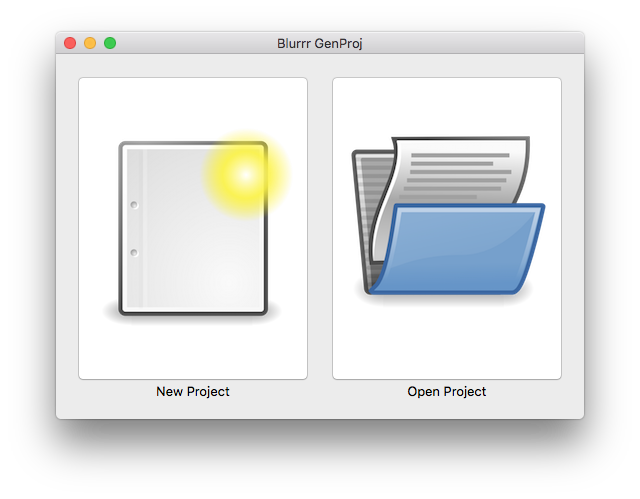Close the Blurrr GenProj window with the red button
The image size is (640, 499).
pos(70,43)
